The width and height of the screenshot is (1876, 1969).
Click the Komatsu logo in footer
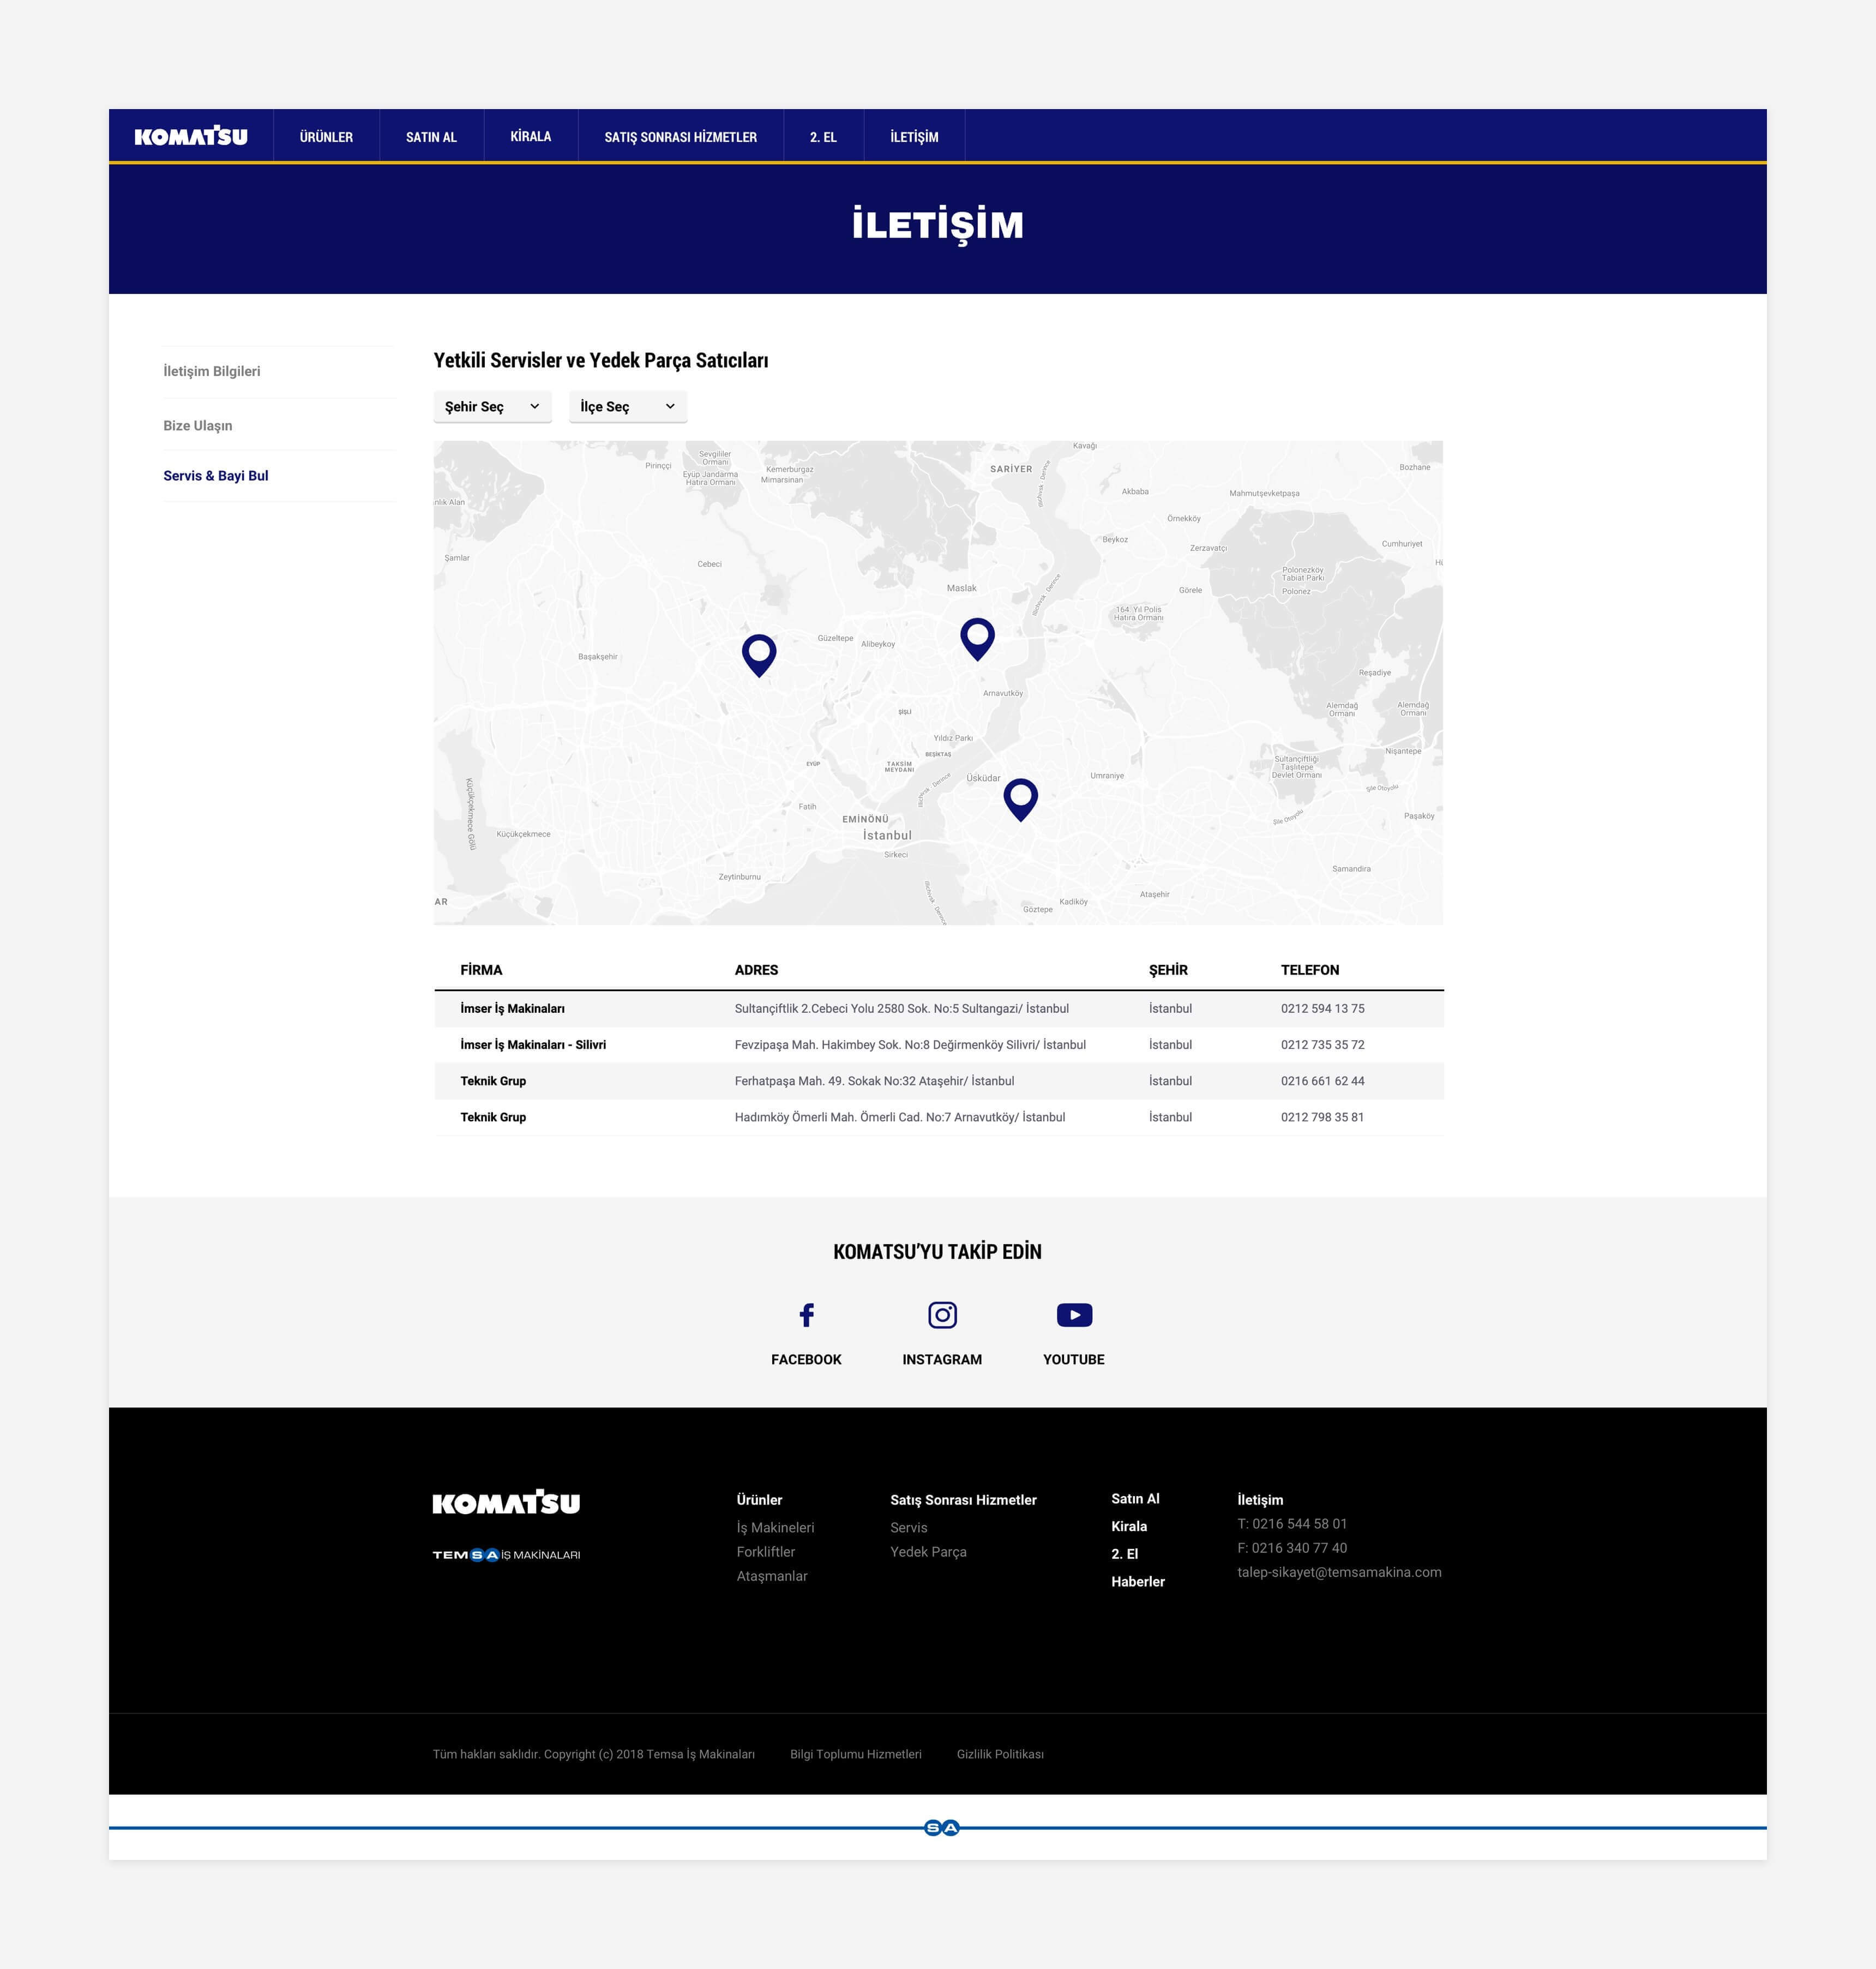click(506, 1501)
